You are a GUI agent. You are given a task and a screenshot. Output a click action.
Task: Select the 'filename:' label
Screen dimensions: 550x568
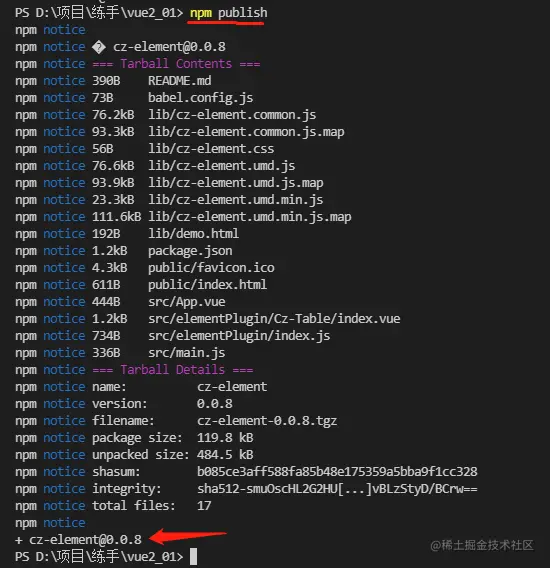[123, 421]
